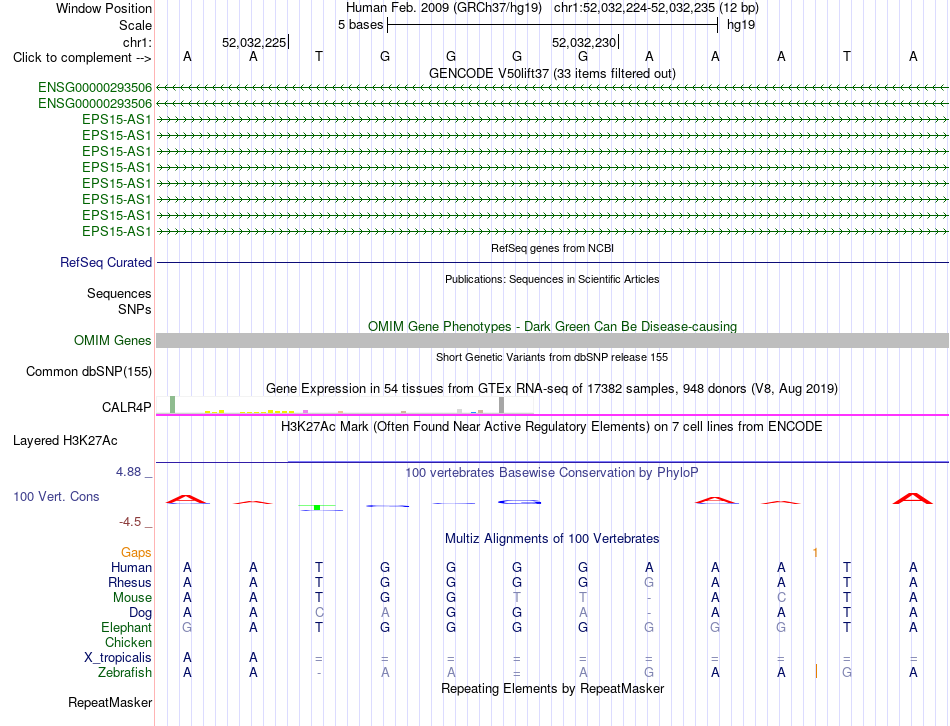The image size is (950, 726).
Task: Select the Elephant species row label
Action: pos(126,627)
